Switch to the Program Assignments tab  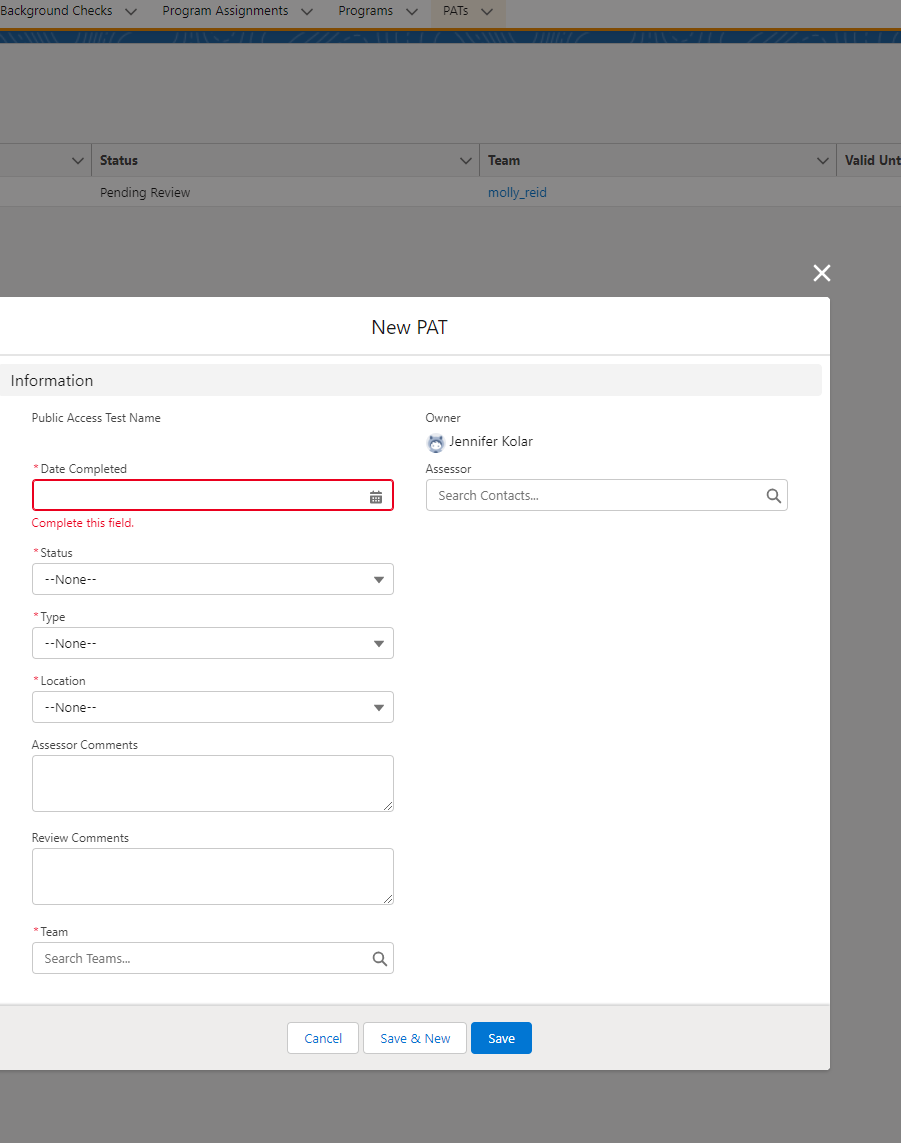pyautogui.click(x=224, y=11)
